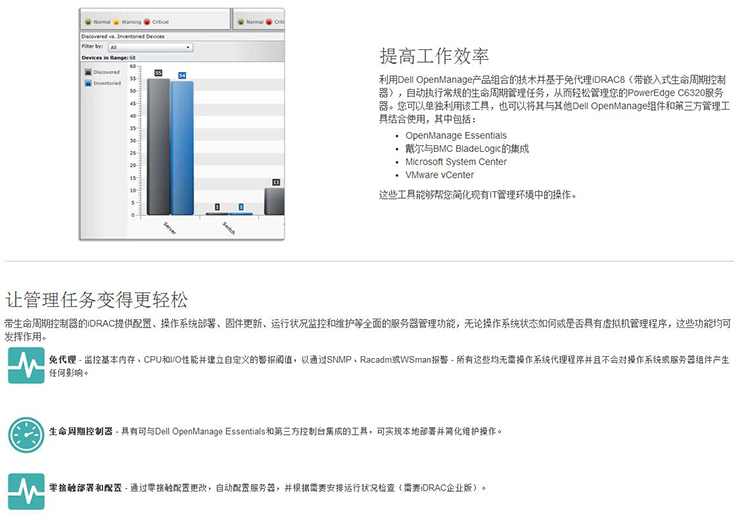Click the BMC BladeLogic integration item
The image size is (750, 531).
pos(466,148)
